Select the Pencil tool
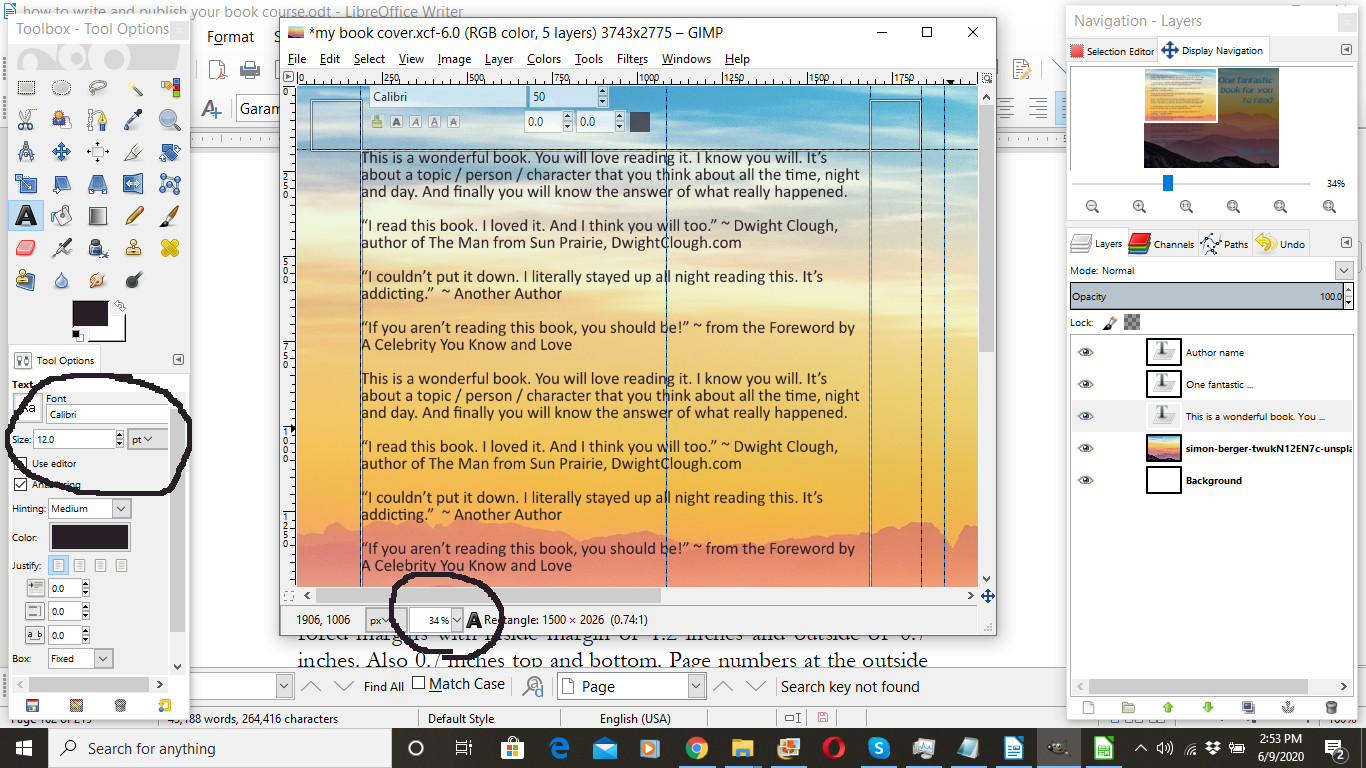Screen dimensions: 1366x768 [x=134, y=214]
